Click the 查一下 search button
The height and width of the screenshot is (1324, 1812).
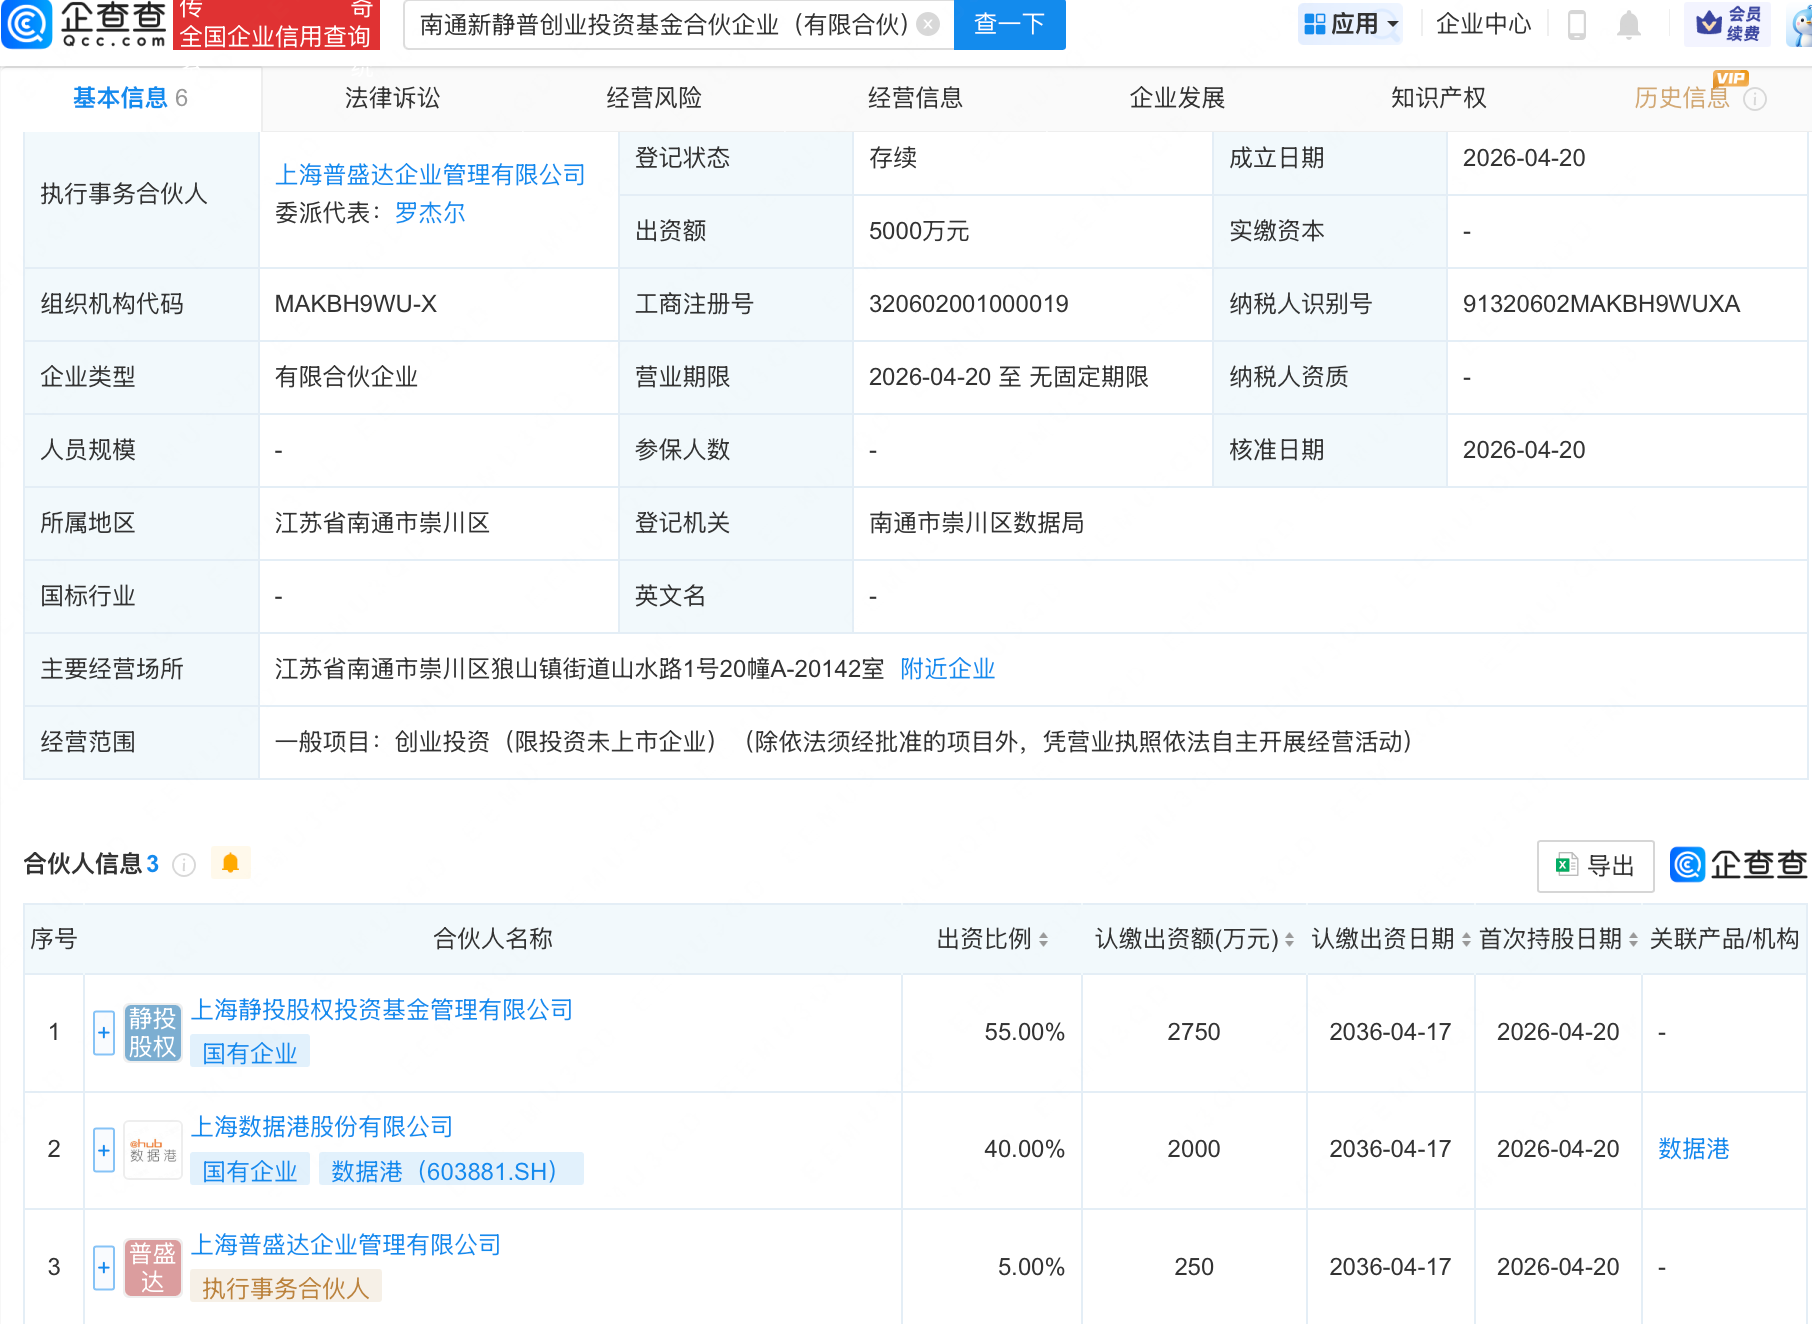coord(1008,25)
